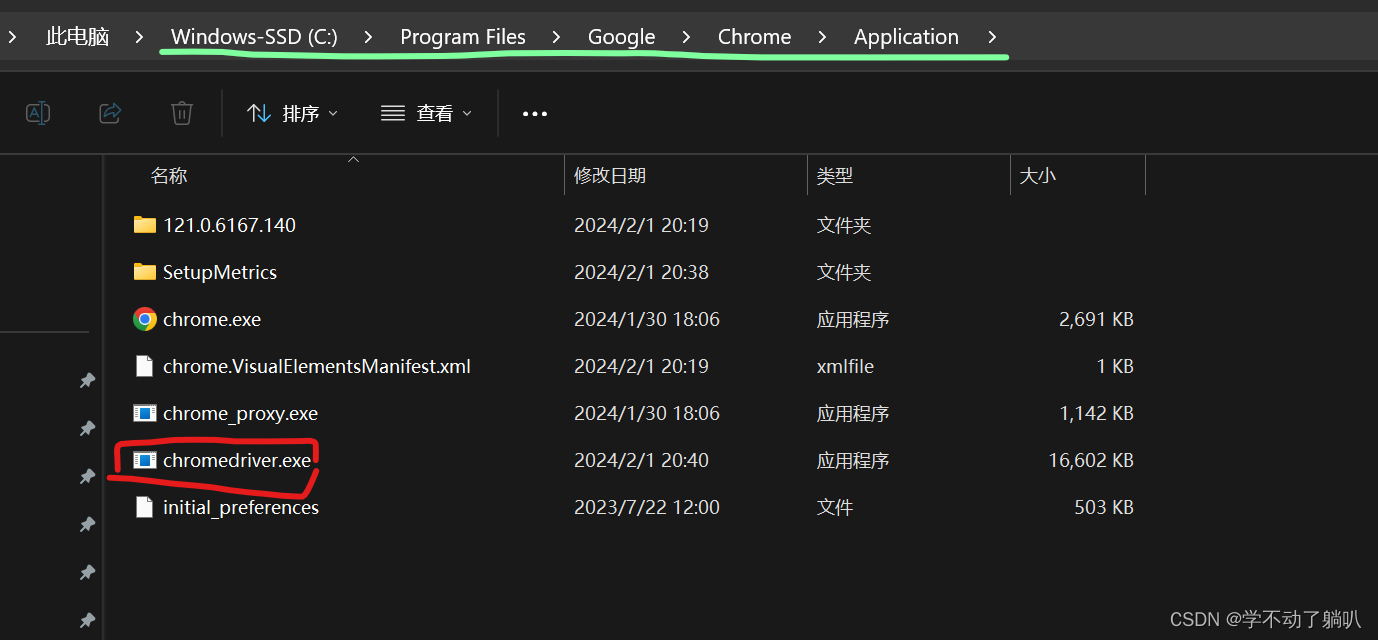
Task: Sort by 大小 column header
Action: [1037, 176]
